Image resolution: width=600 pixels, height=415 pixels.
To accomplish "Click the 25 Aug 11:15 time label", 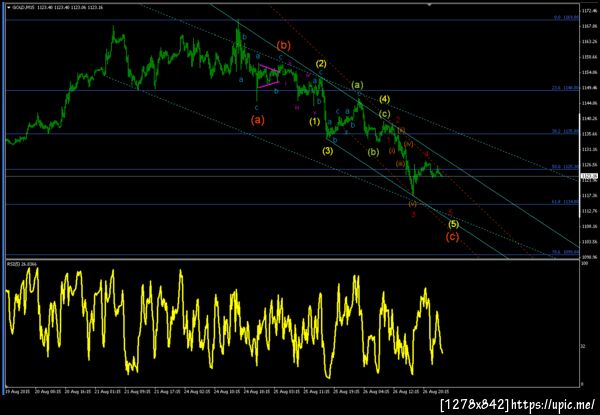I will 317,392.
